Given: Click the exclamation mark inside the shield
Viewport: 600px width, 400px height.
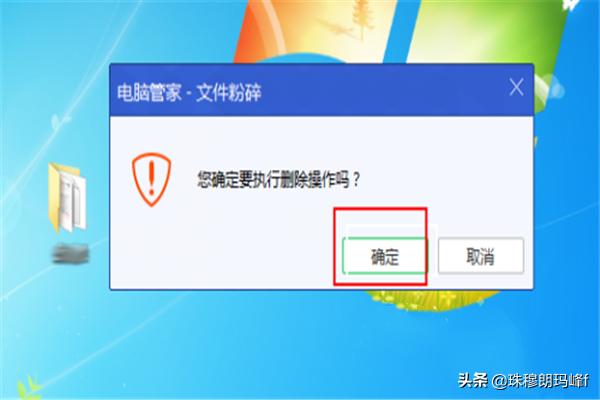Looking at the screenshot, I should point(152,177).
